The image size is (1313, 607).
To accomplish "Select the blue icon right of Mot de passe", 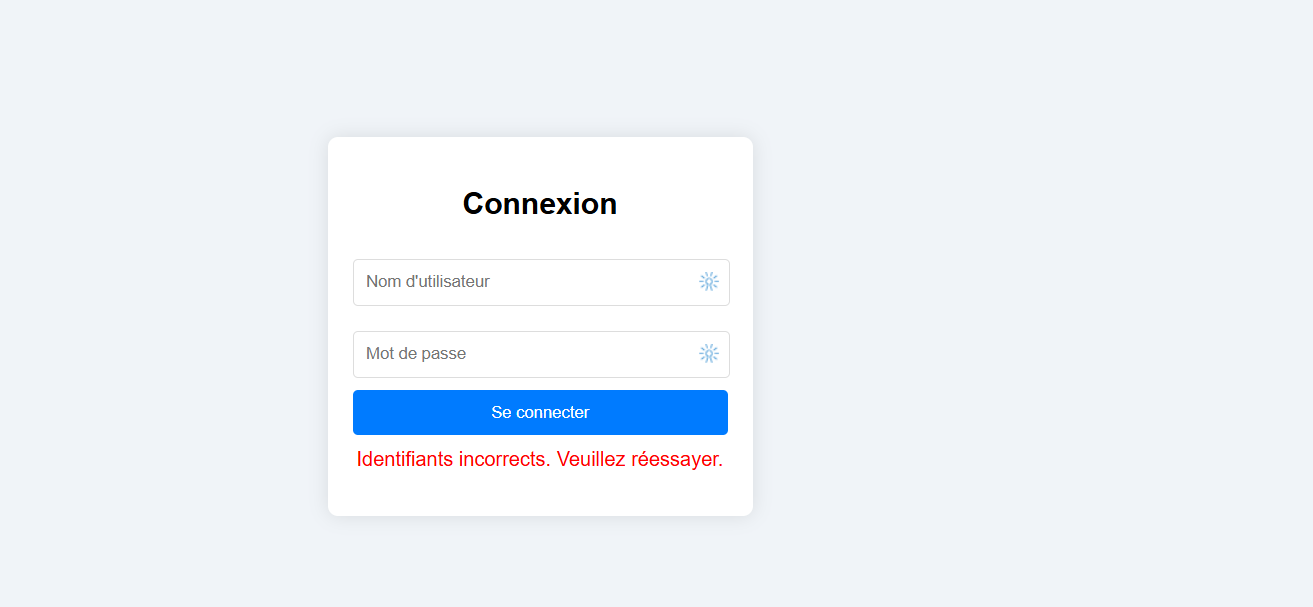I will (x=709, y=354).
